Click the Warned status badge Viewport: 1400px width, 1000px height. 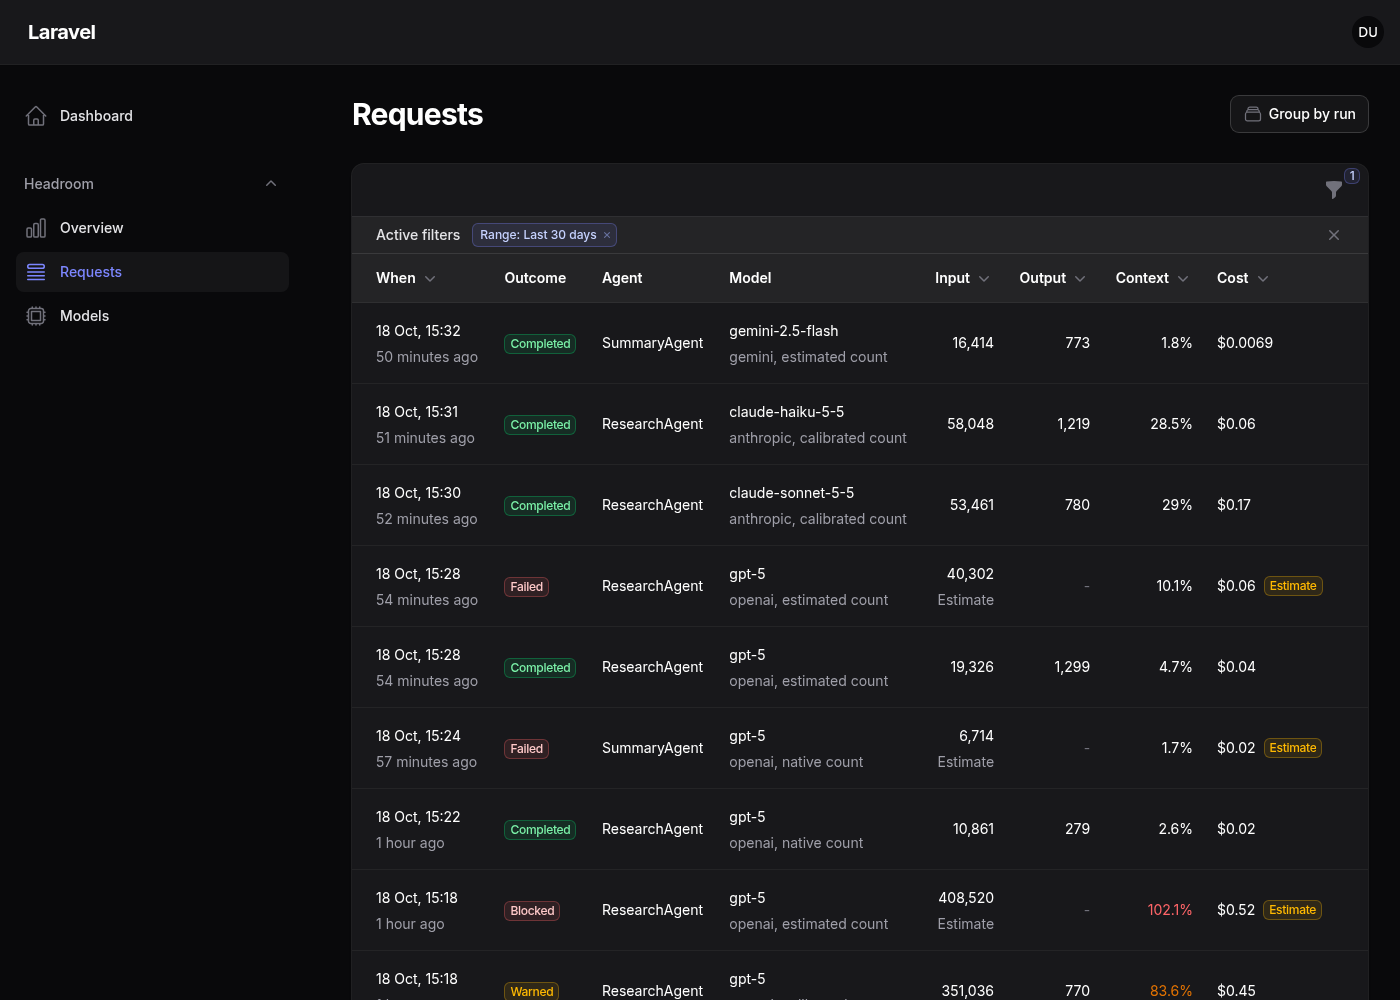tap(532, 991)
